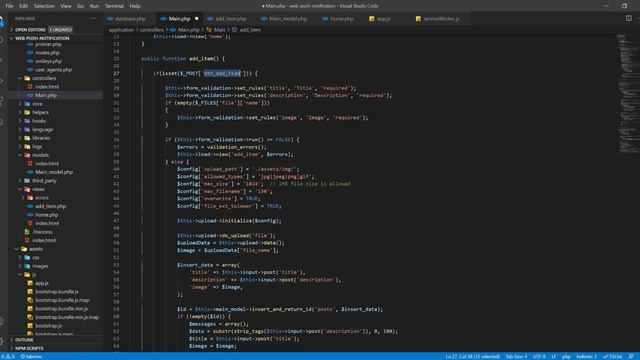
Task: Switch to the home.php editor tab
Action: (342, 19)
